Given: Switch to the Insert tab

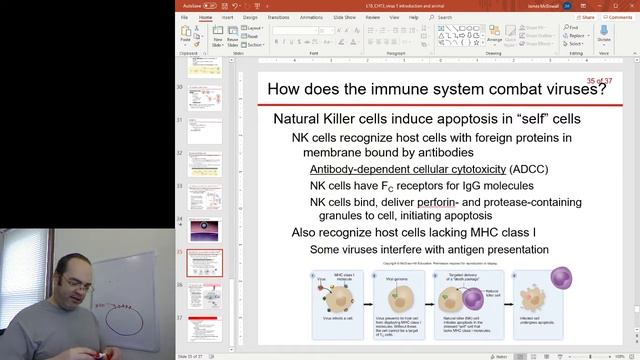Looking at the screenshot, I should pyautogui.click(x=227, y=18).
